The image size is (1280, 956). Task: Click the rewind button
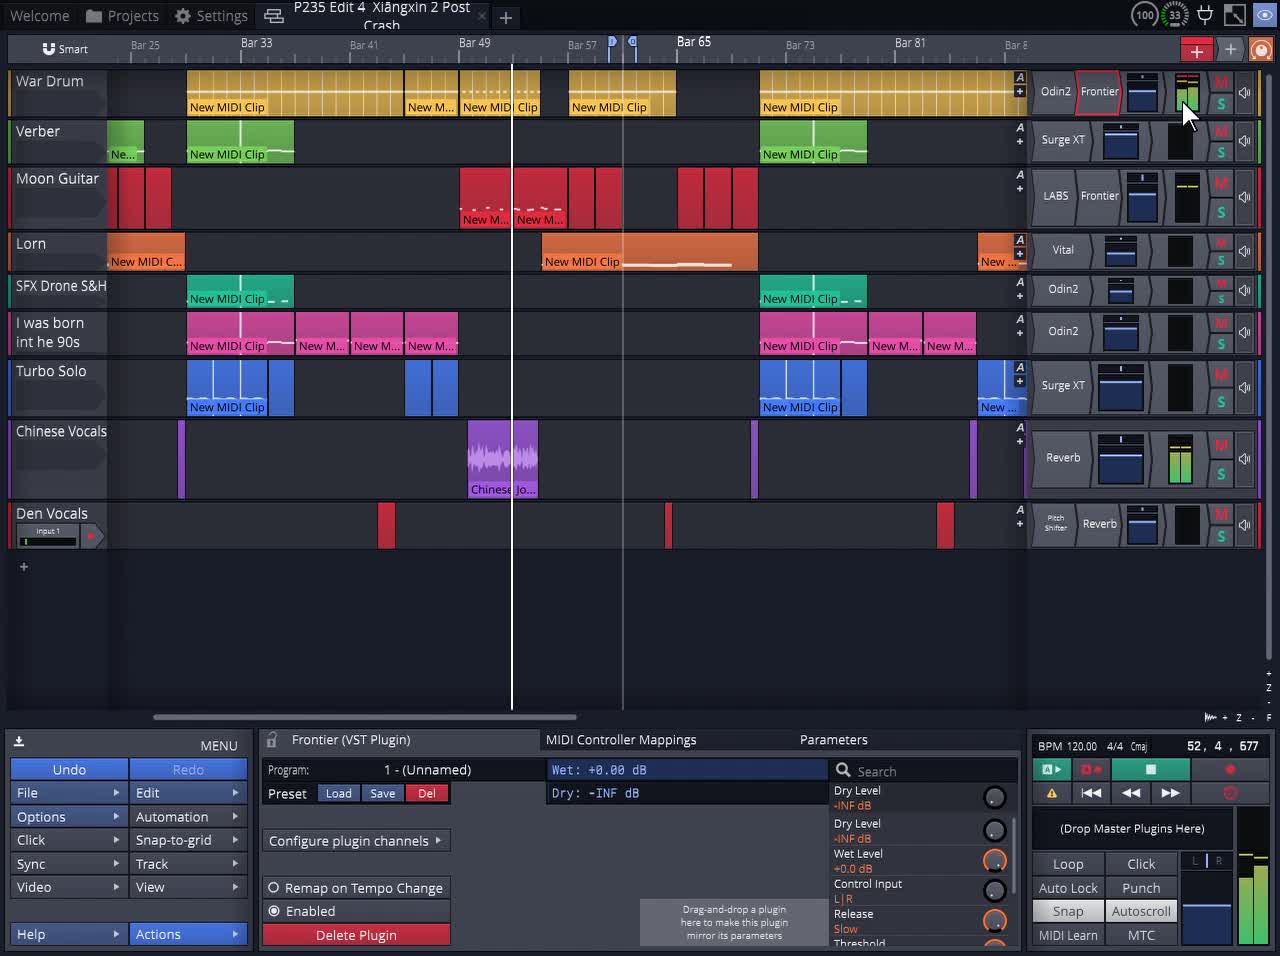point(1131,792)
